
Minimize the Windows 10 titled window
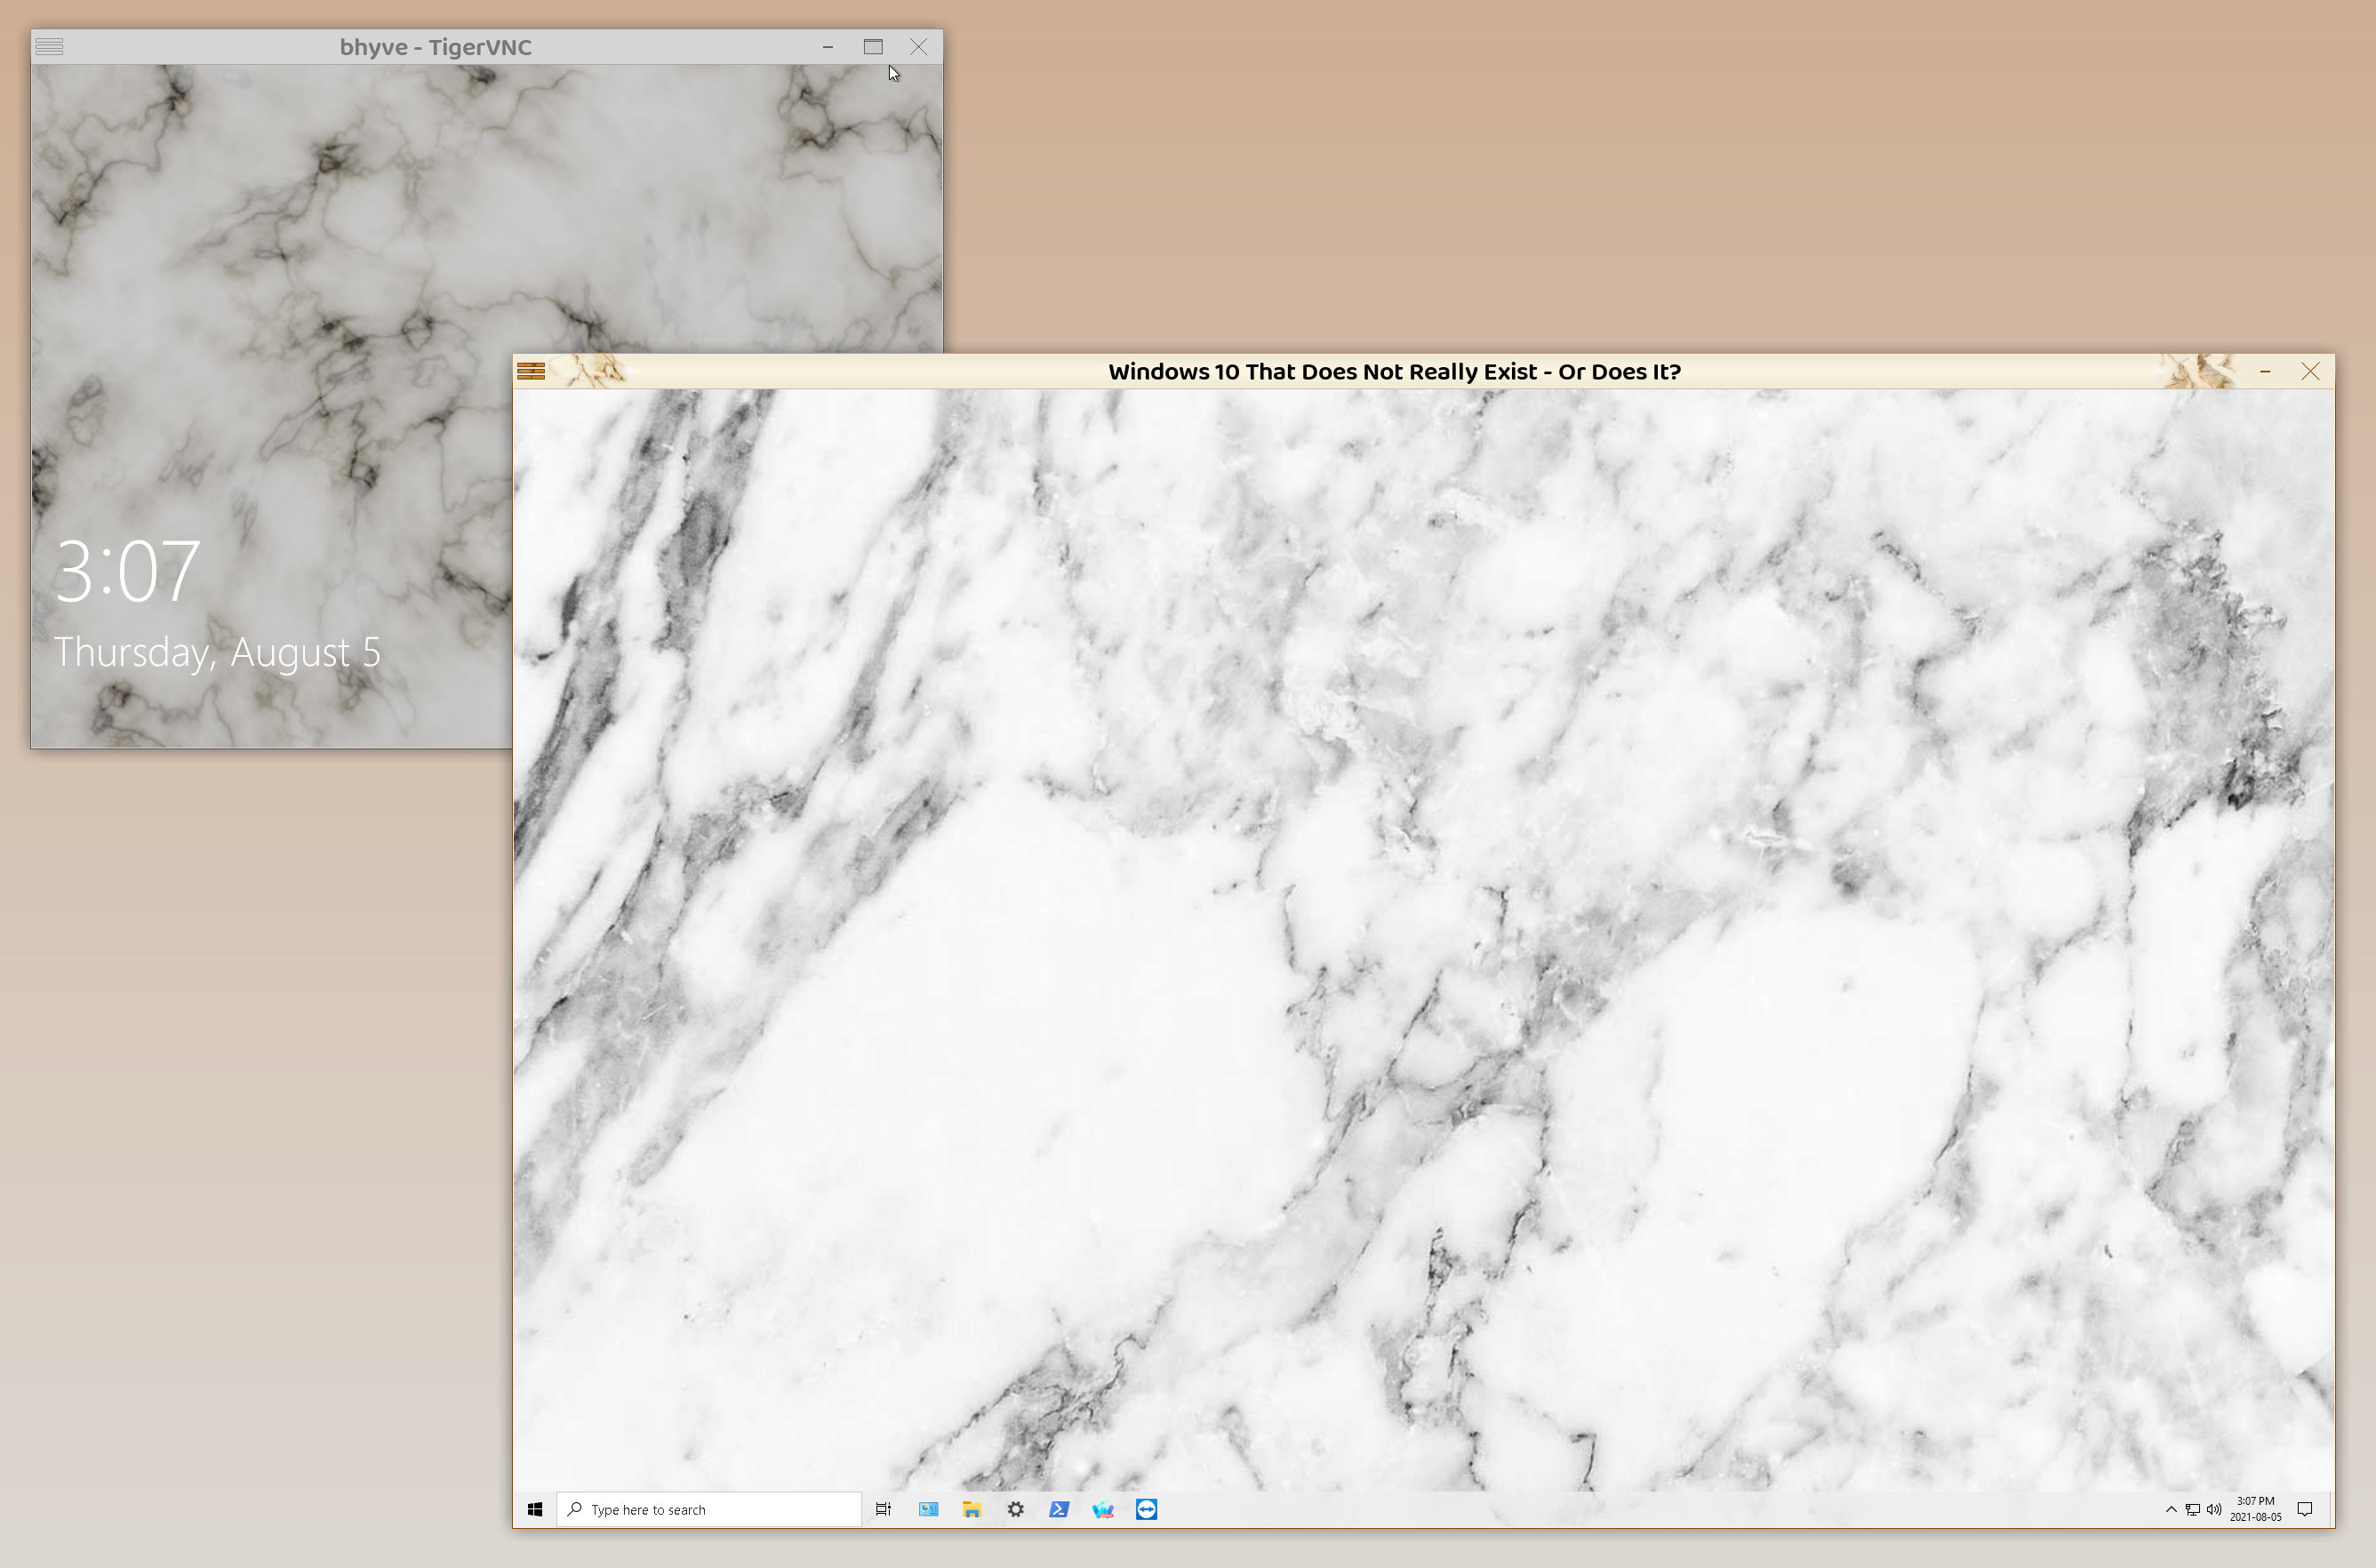coord(2265,371)
